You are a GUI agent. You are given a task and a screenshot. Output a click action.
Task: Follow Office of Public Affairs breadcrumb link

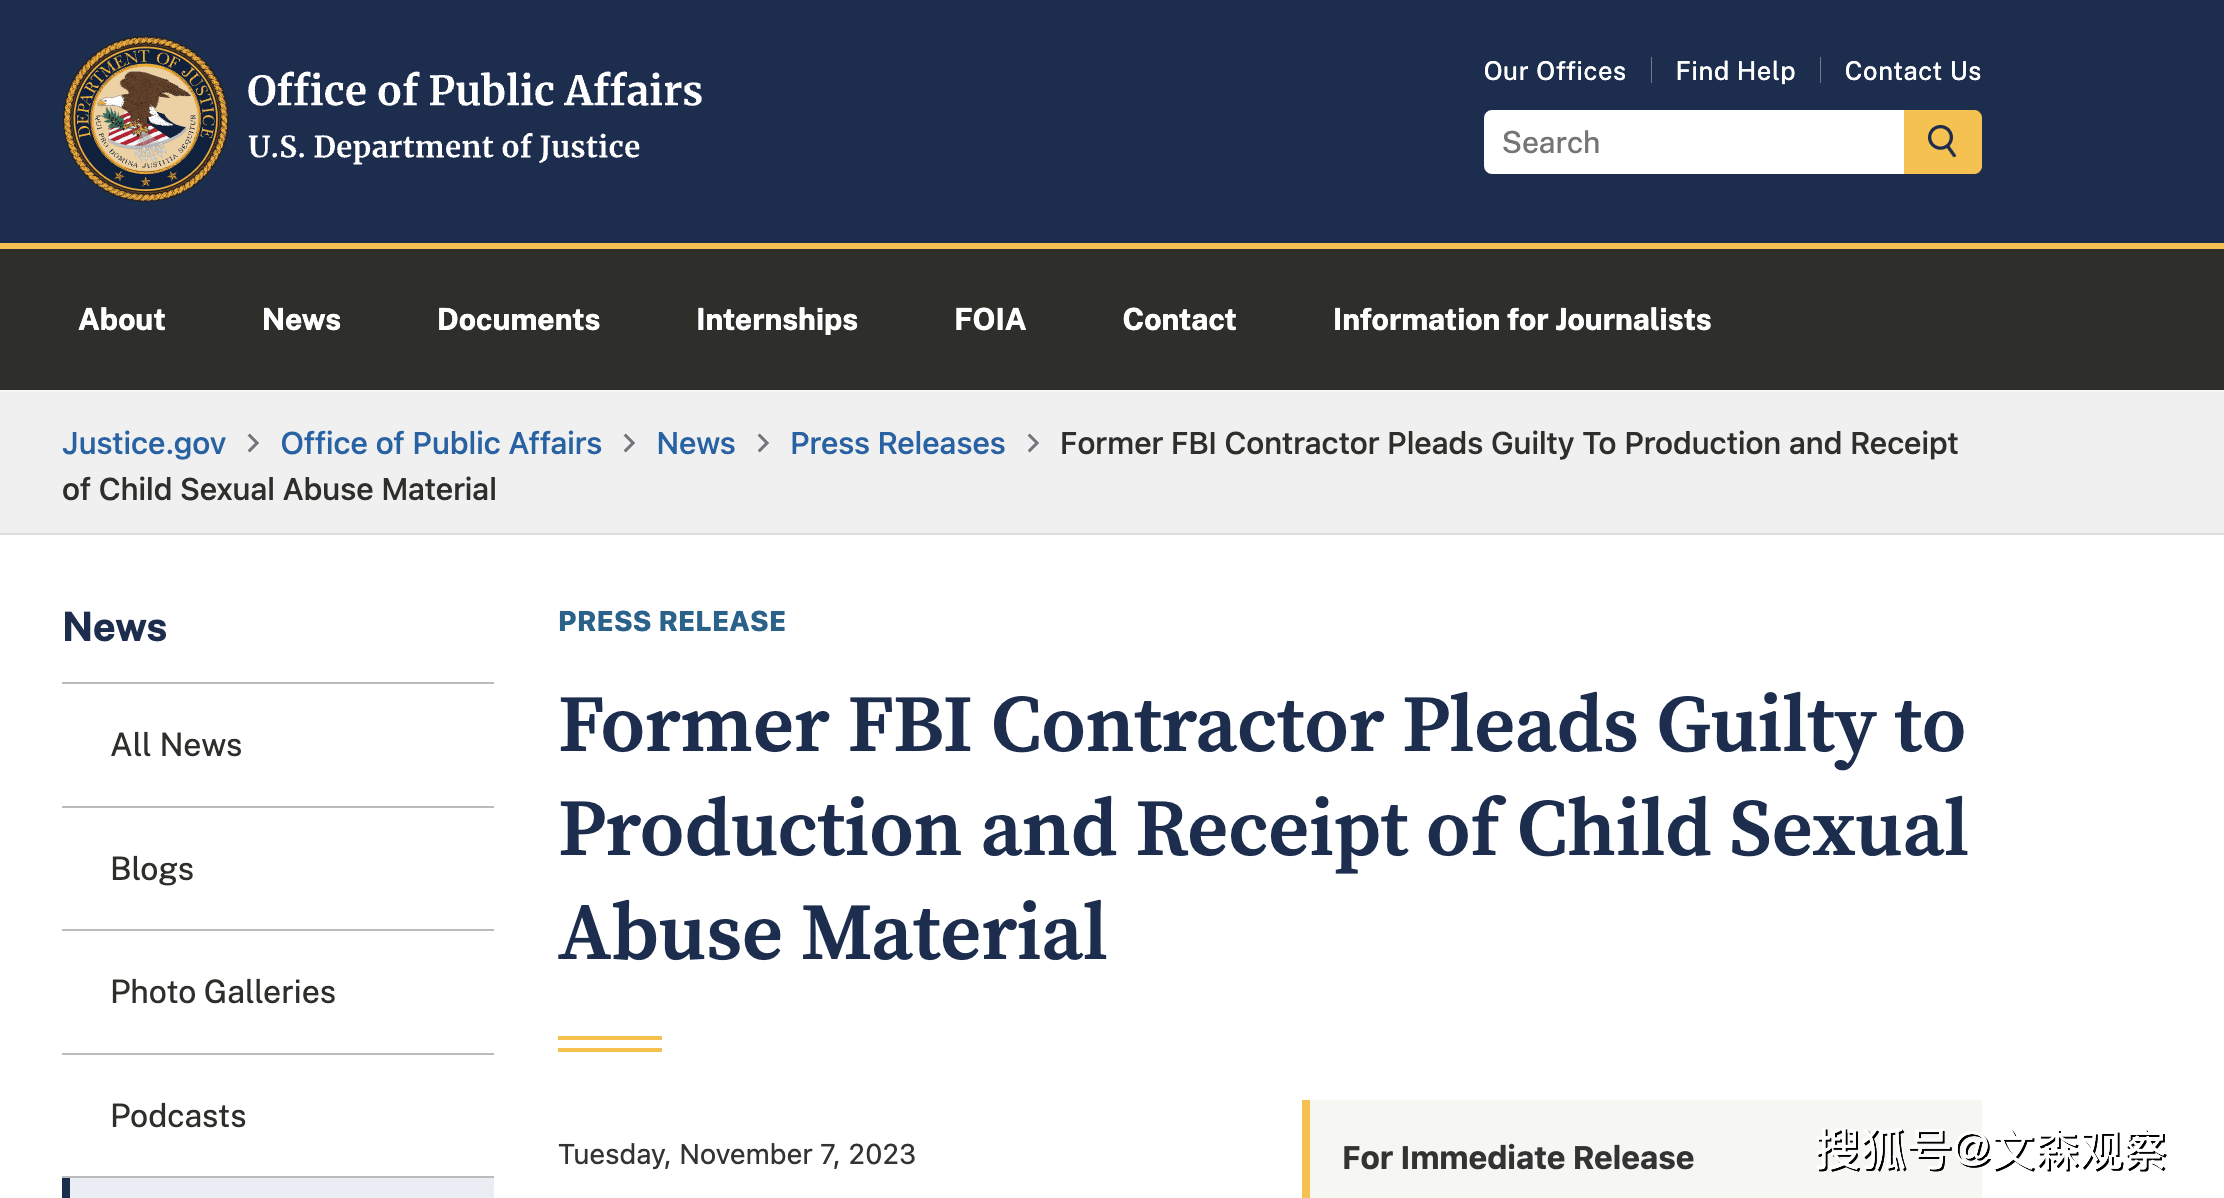[x=441, y=443]
